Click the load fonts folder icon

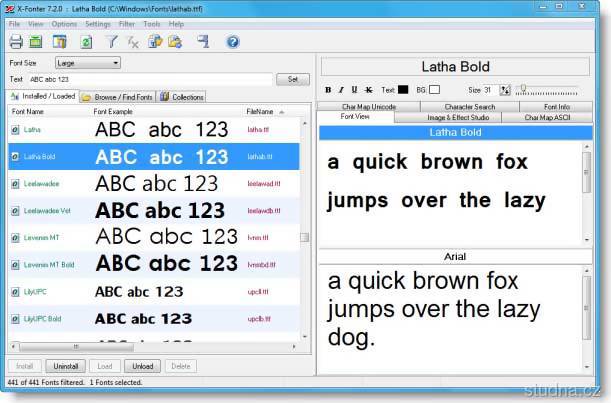[155, 42]
